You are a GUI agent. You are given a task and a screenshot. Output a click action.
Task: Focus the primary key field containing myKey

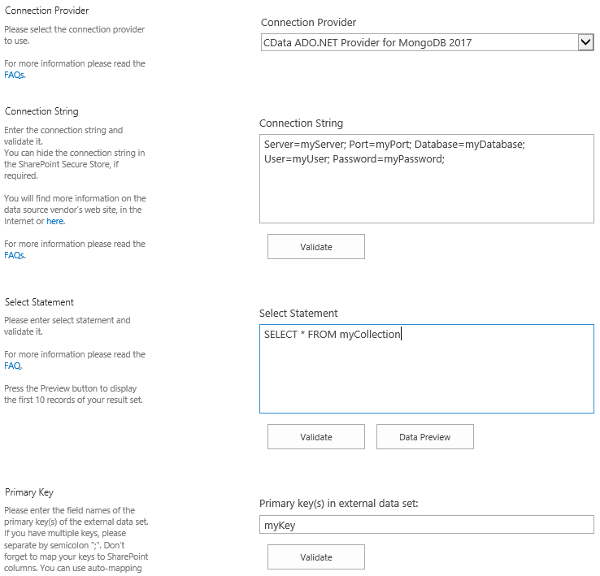(426, 525)
